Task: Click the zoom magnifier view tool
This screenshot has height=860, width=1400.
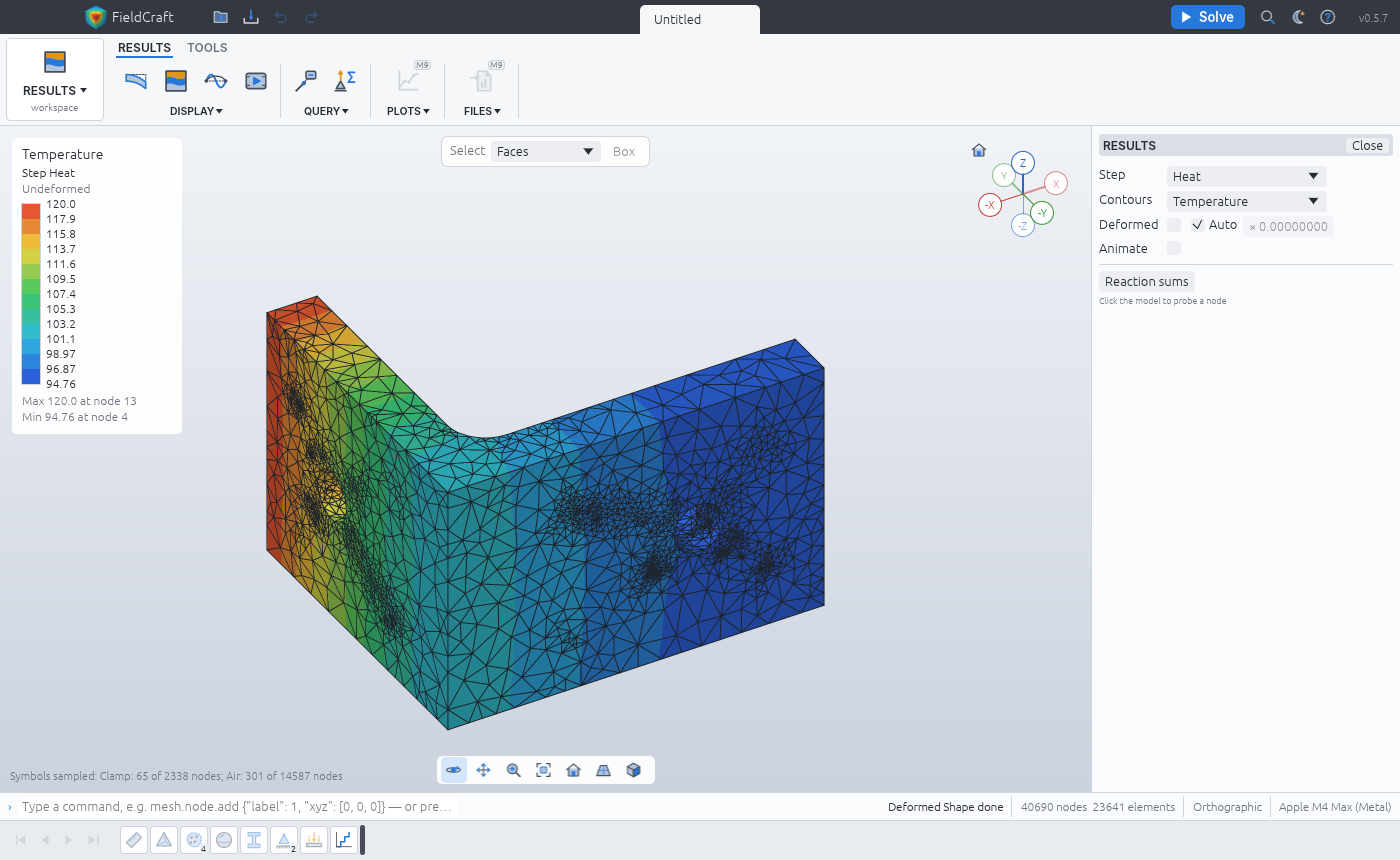Action: coord(514,770)
